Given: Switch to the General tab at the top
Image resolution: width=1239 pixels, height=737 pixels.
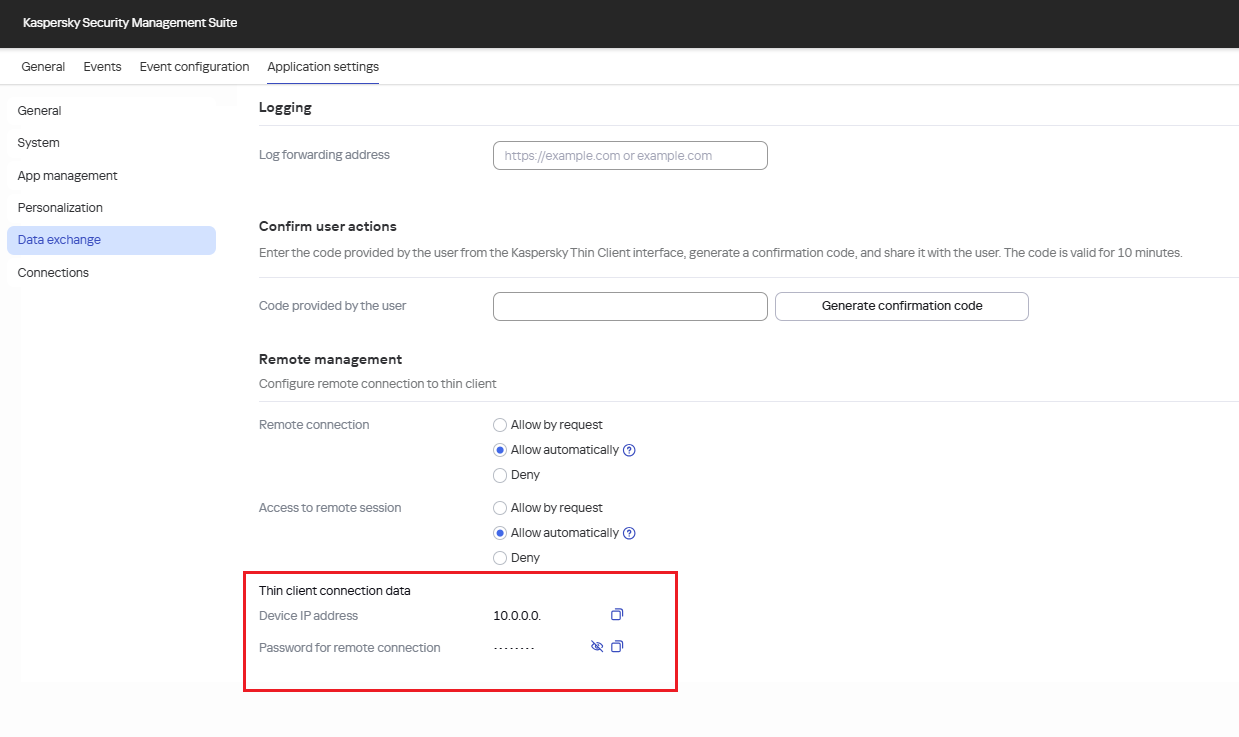Looking at the screenshot, I should [x=43, y=66].
